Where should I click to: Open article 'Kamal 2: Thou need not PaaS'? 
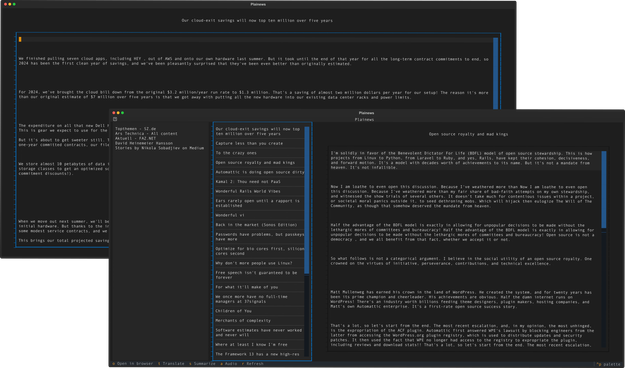(x=259, y=182)
